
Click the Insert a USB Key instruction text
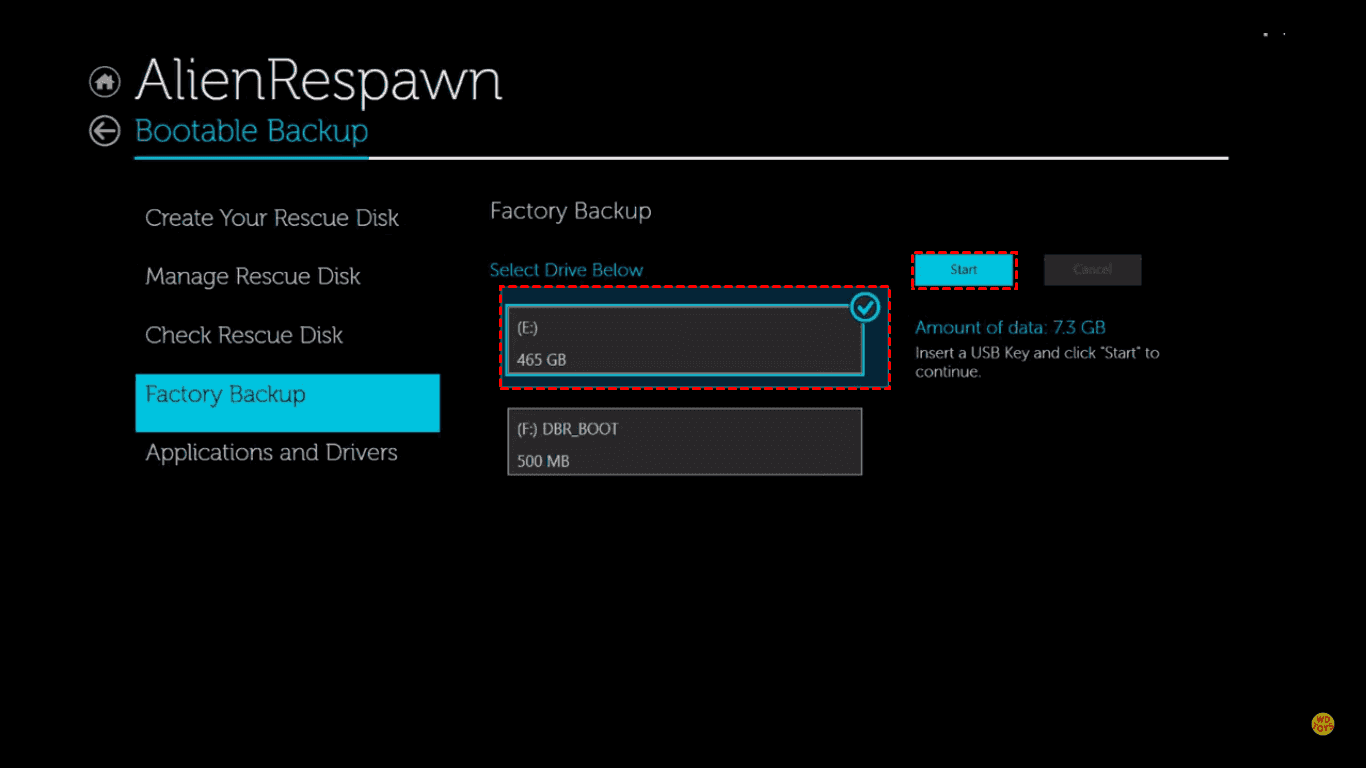(1037, 362)
